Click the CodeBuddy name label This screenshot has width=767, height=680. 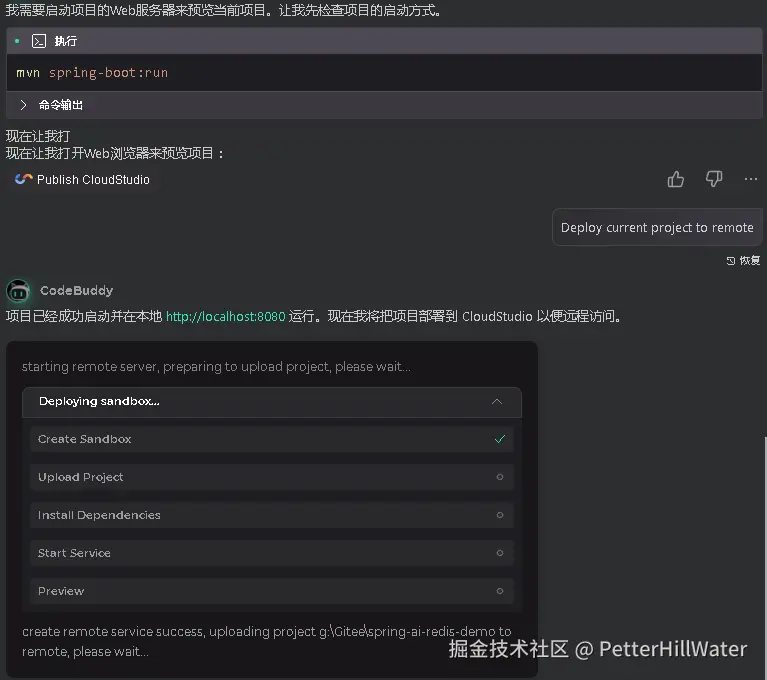point(77,291)
